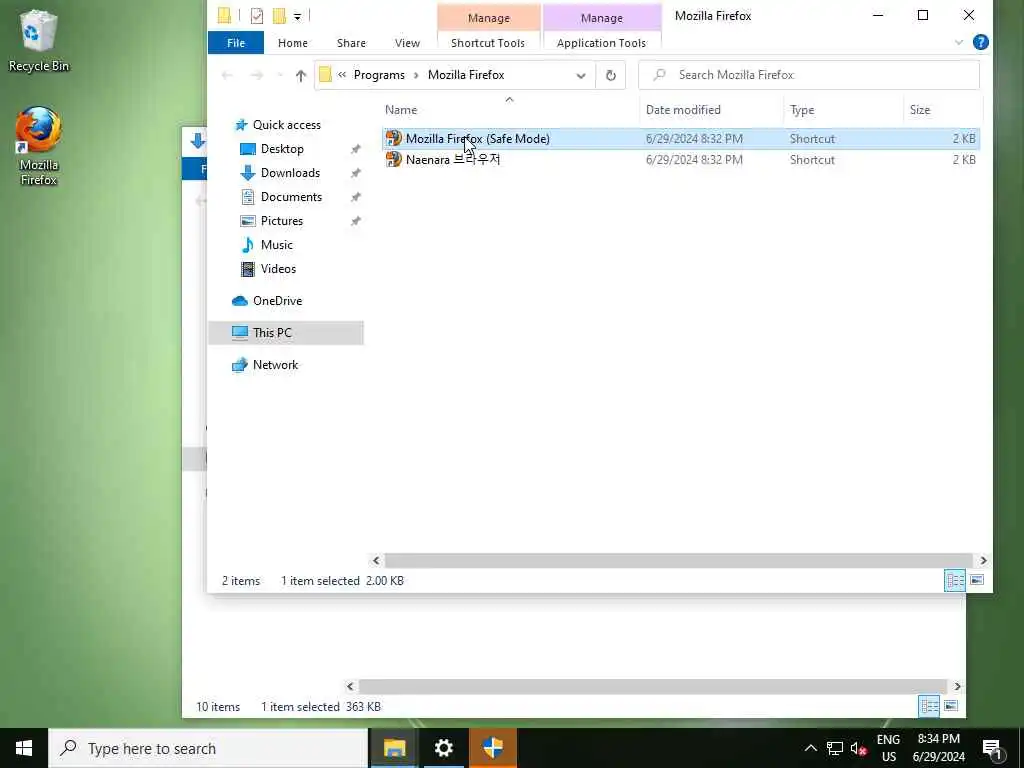Select This PC in the navigation pane
Screen dimensions: 1024x768
tap(272, 333)
